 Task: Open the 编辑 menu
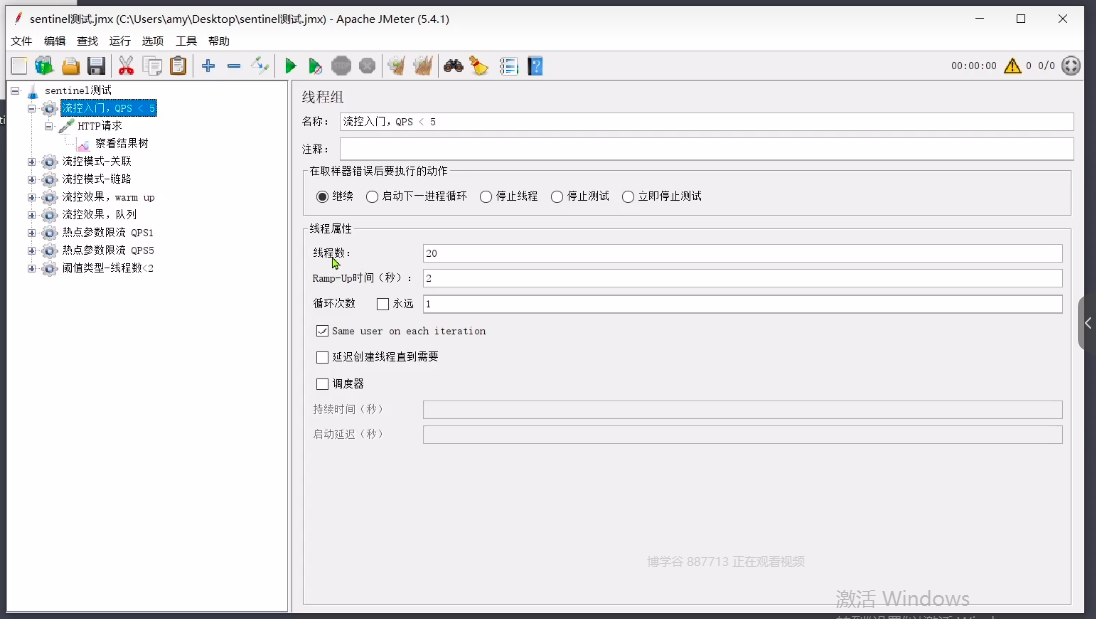55,41
